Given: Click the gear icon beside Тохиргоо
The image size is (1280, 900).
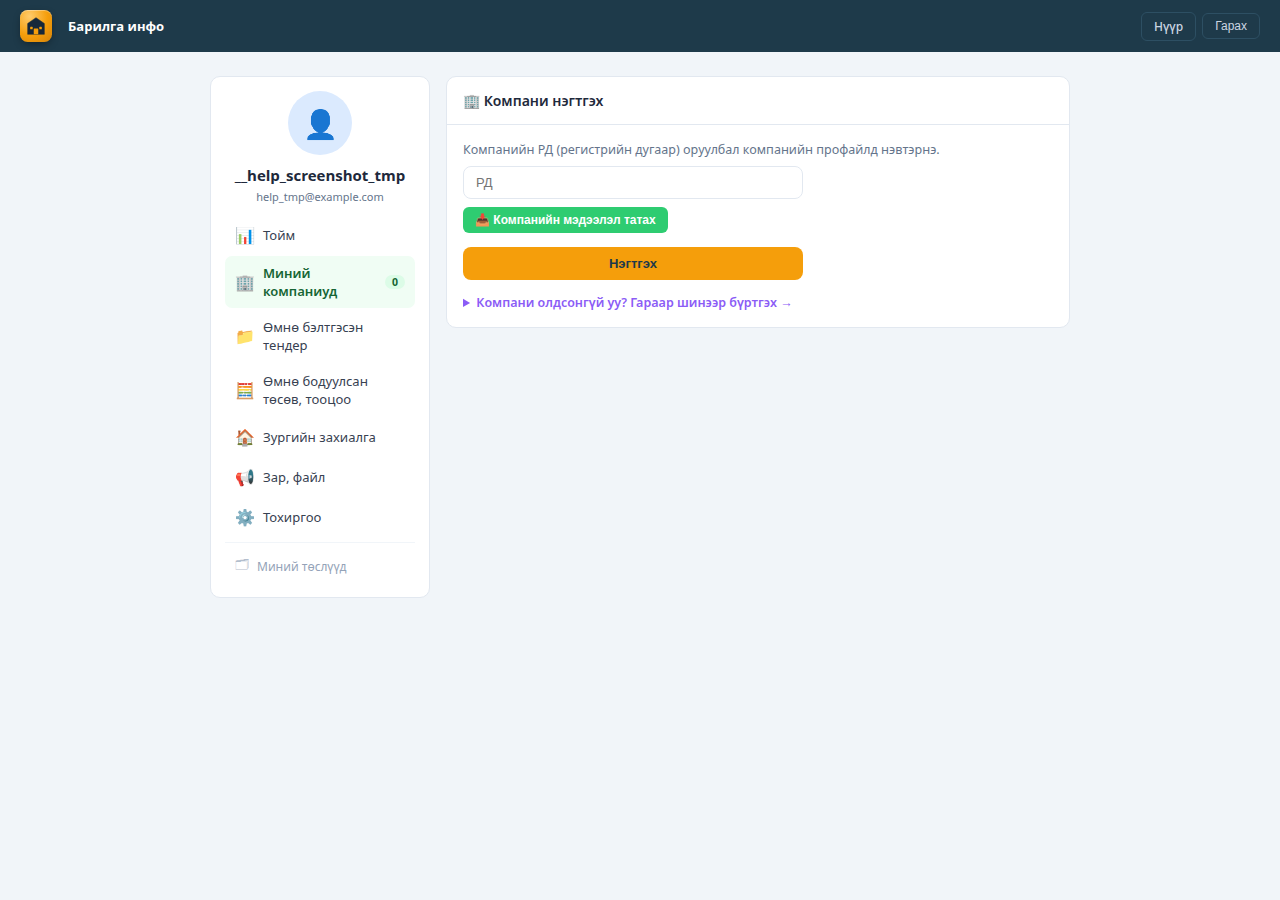Looking at the screenshot, I should click(245, 518).
